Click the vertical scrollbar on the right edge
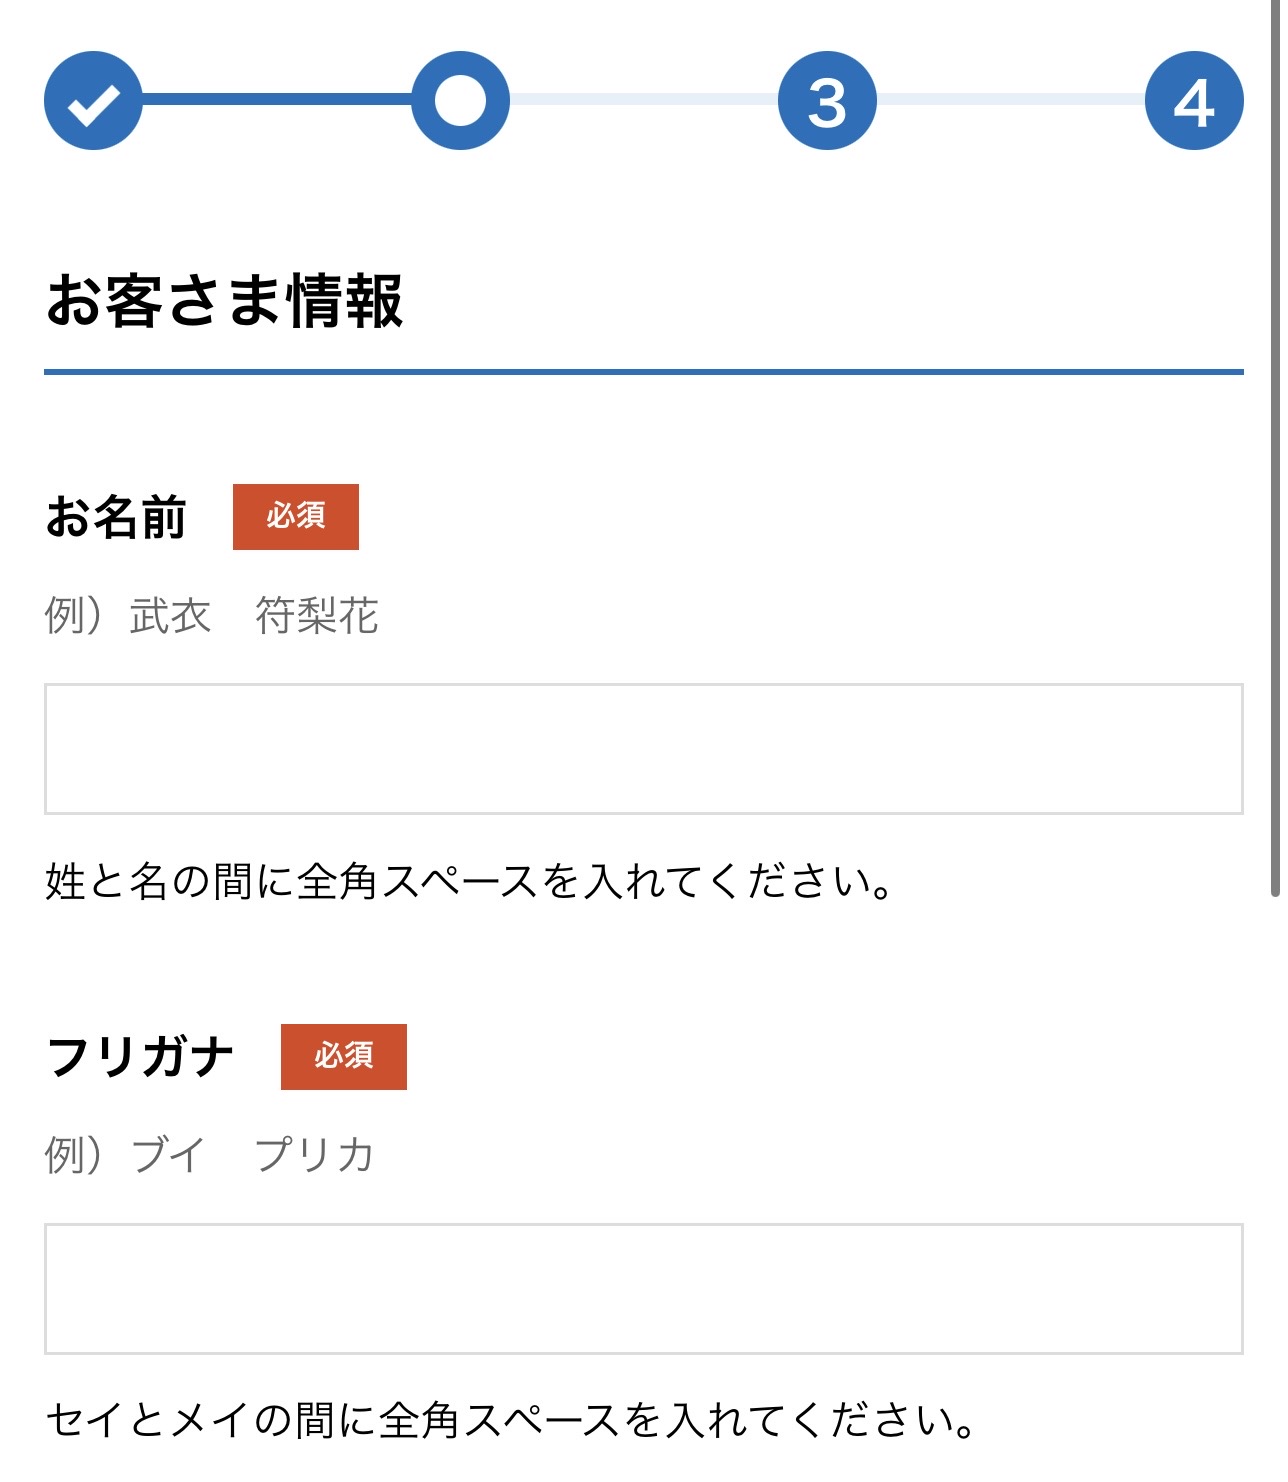The width and height of the screenshot is (1288, 1482). [x=1274, y=450]
